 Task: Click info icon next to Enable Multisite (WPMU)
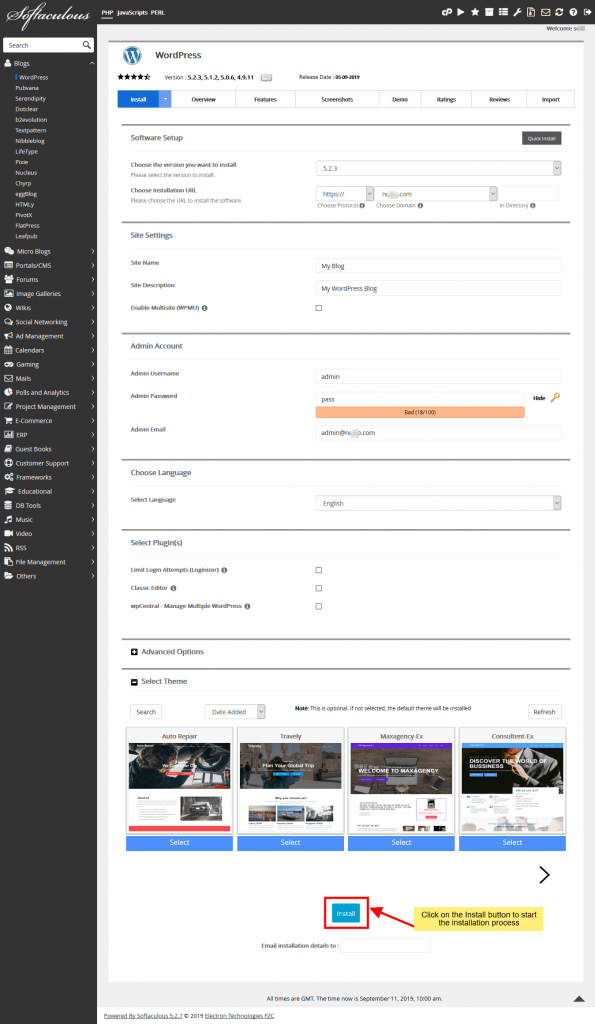[204, 308]
